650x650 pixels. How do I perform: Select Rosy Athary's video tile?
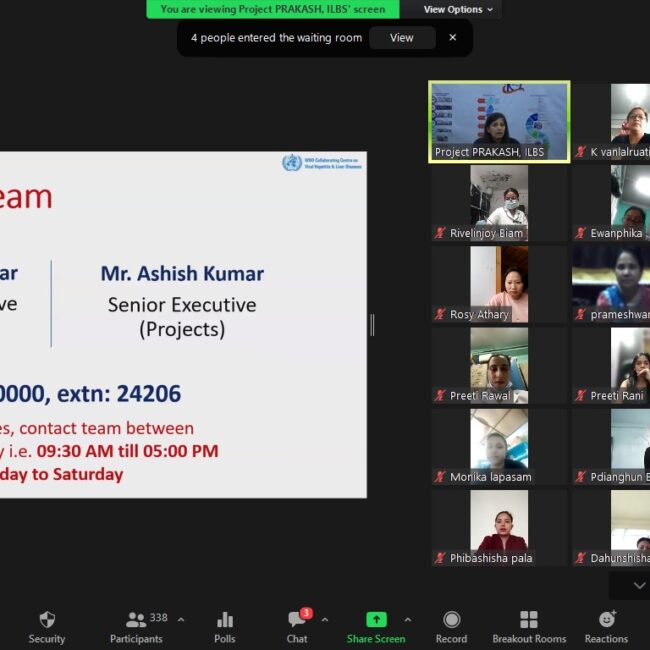pos(499,284)
